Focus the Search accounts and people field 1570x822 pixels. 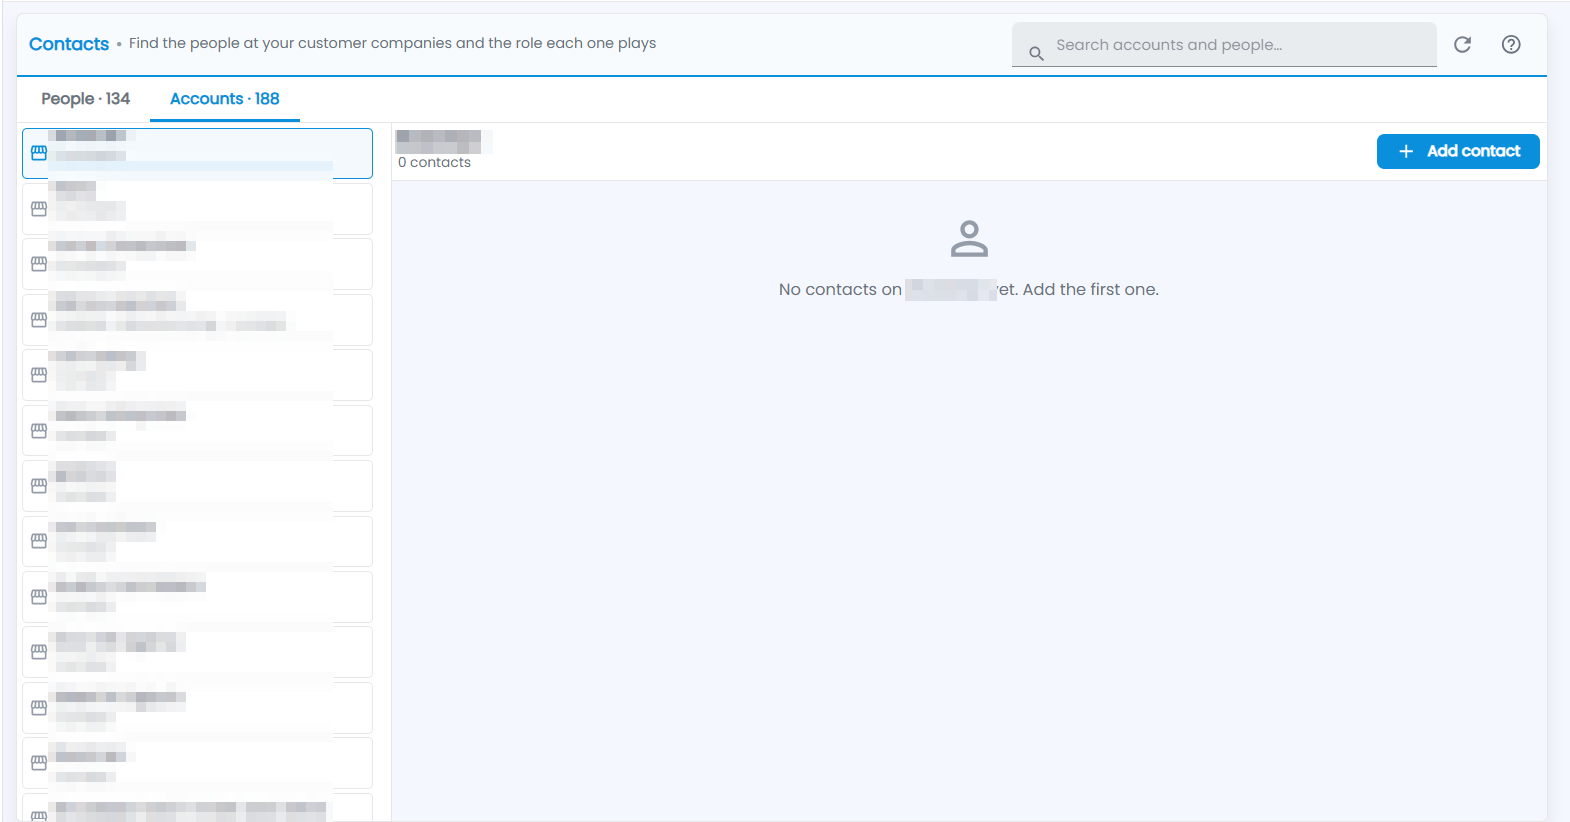click(x=1224, y=45)
